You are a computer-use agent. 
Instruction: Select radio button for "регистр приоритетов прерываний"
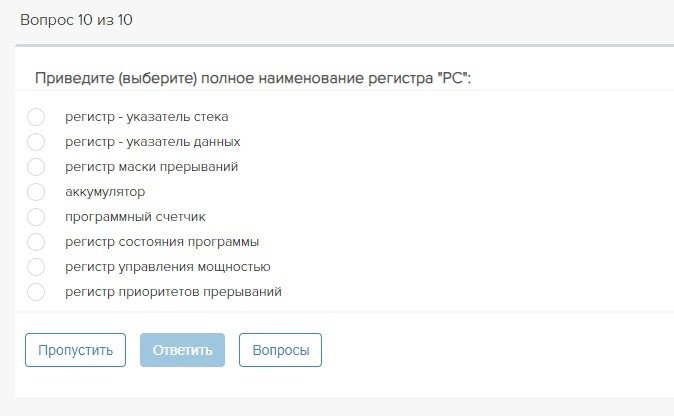pos(36,292)
